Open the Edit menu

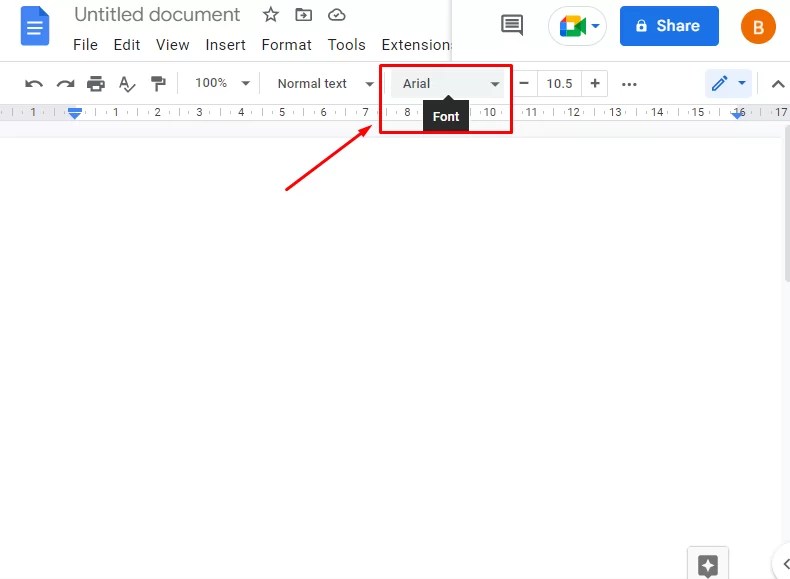(126, 45)
